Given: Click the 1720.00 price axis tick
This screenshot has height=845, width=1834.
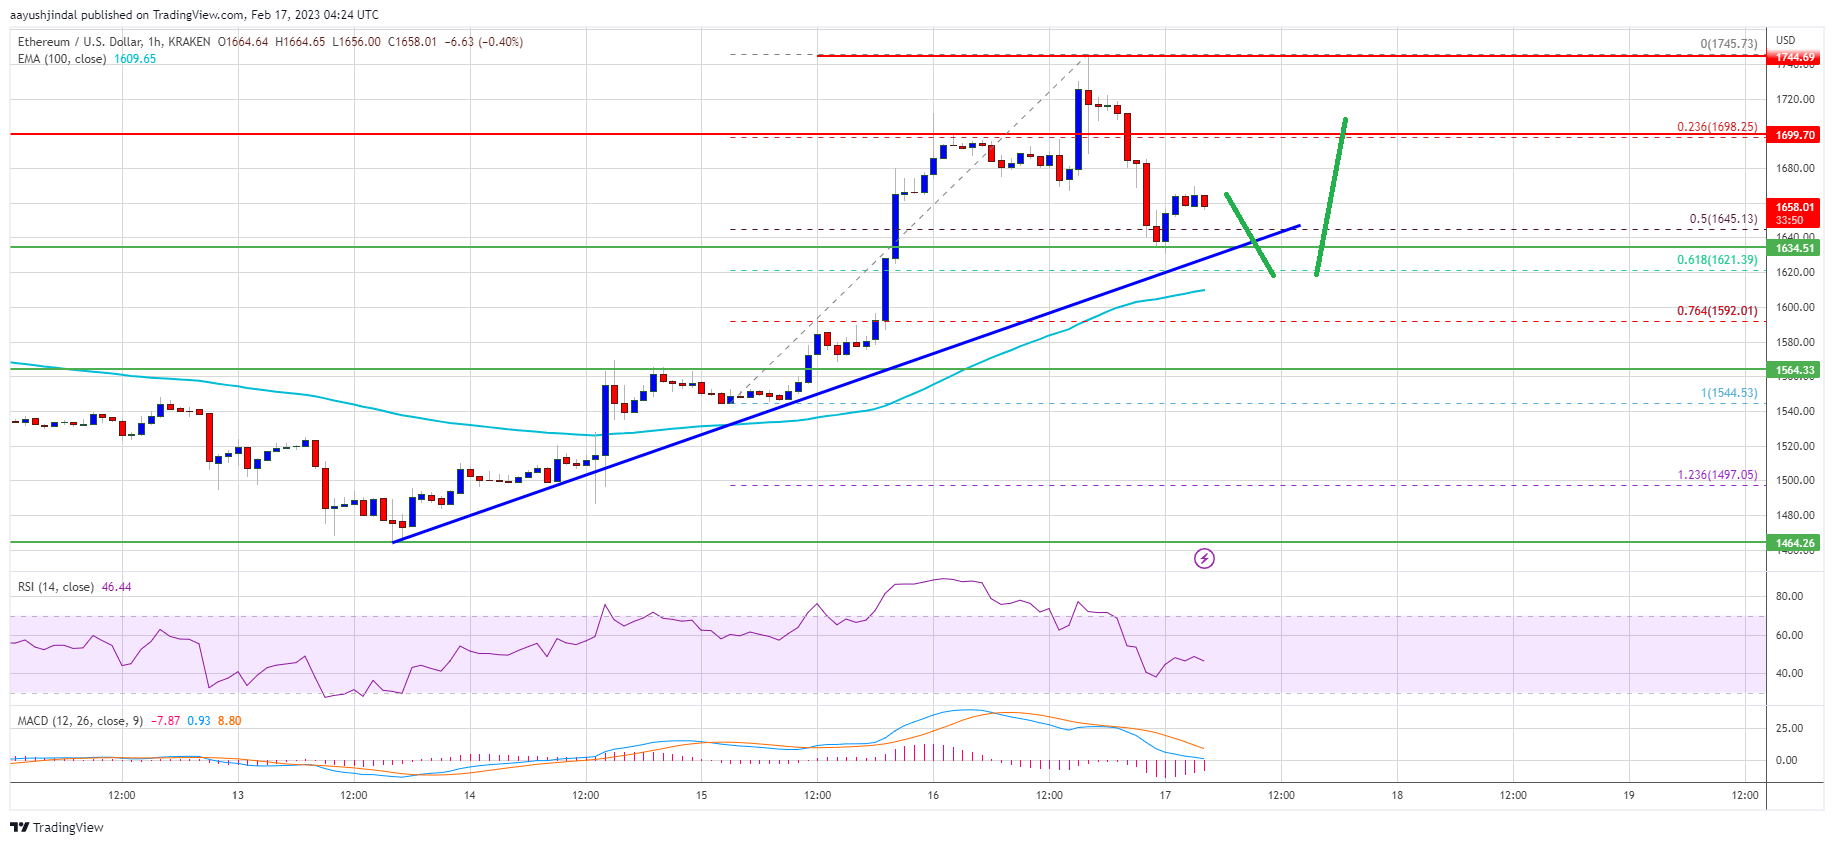Looking at the screenshot, I should click(1795, 100).
